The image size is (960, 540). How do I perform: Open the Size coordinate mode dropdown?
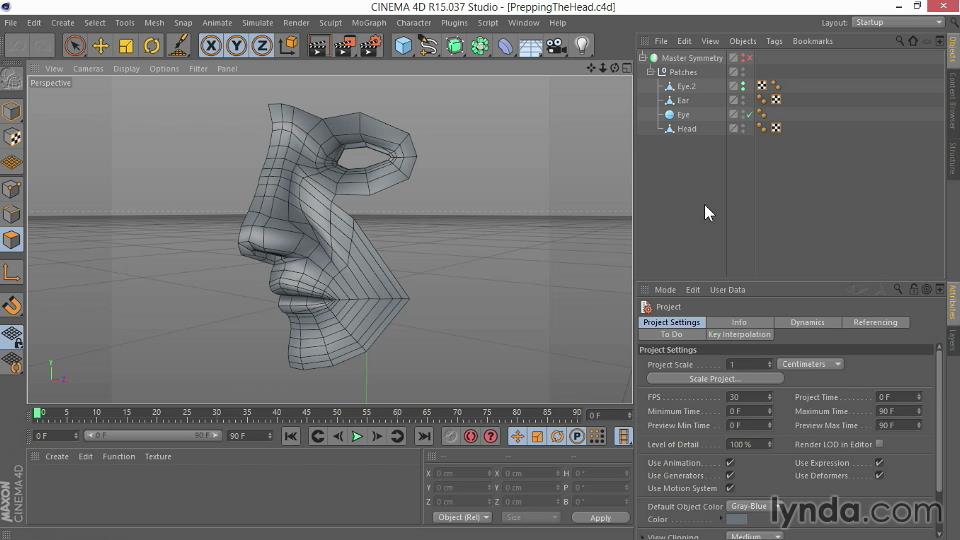531,517
